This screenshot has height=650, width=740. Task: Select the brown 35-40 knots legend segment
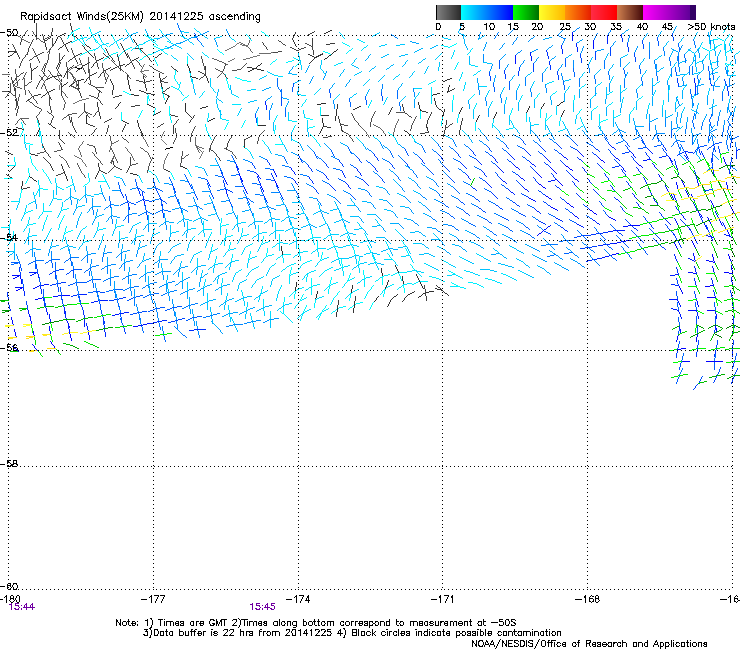click(x=630, y=12)
